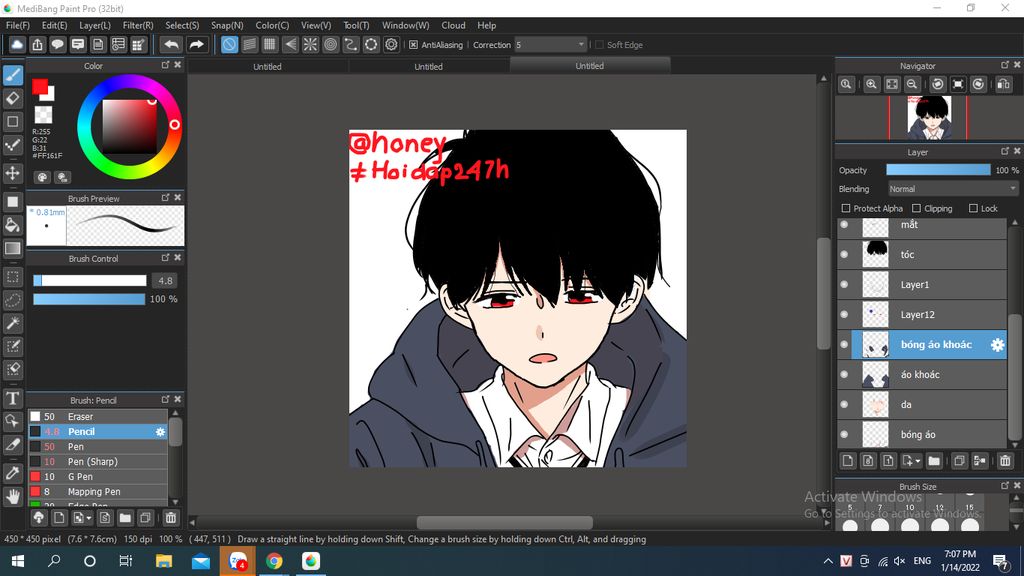Adjust the layer Opacity slider
The height and width of the screenshot is (576, 1024).
938,170
